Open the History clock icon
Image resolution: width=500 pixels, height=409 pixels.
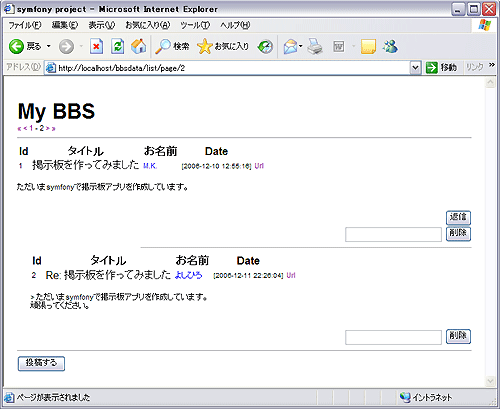tap(265, 47)
